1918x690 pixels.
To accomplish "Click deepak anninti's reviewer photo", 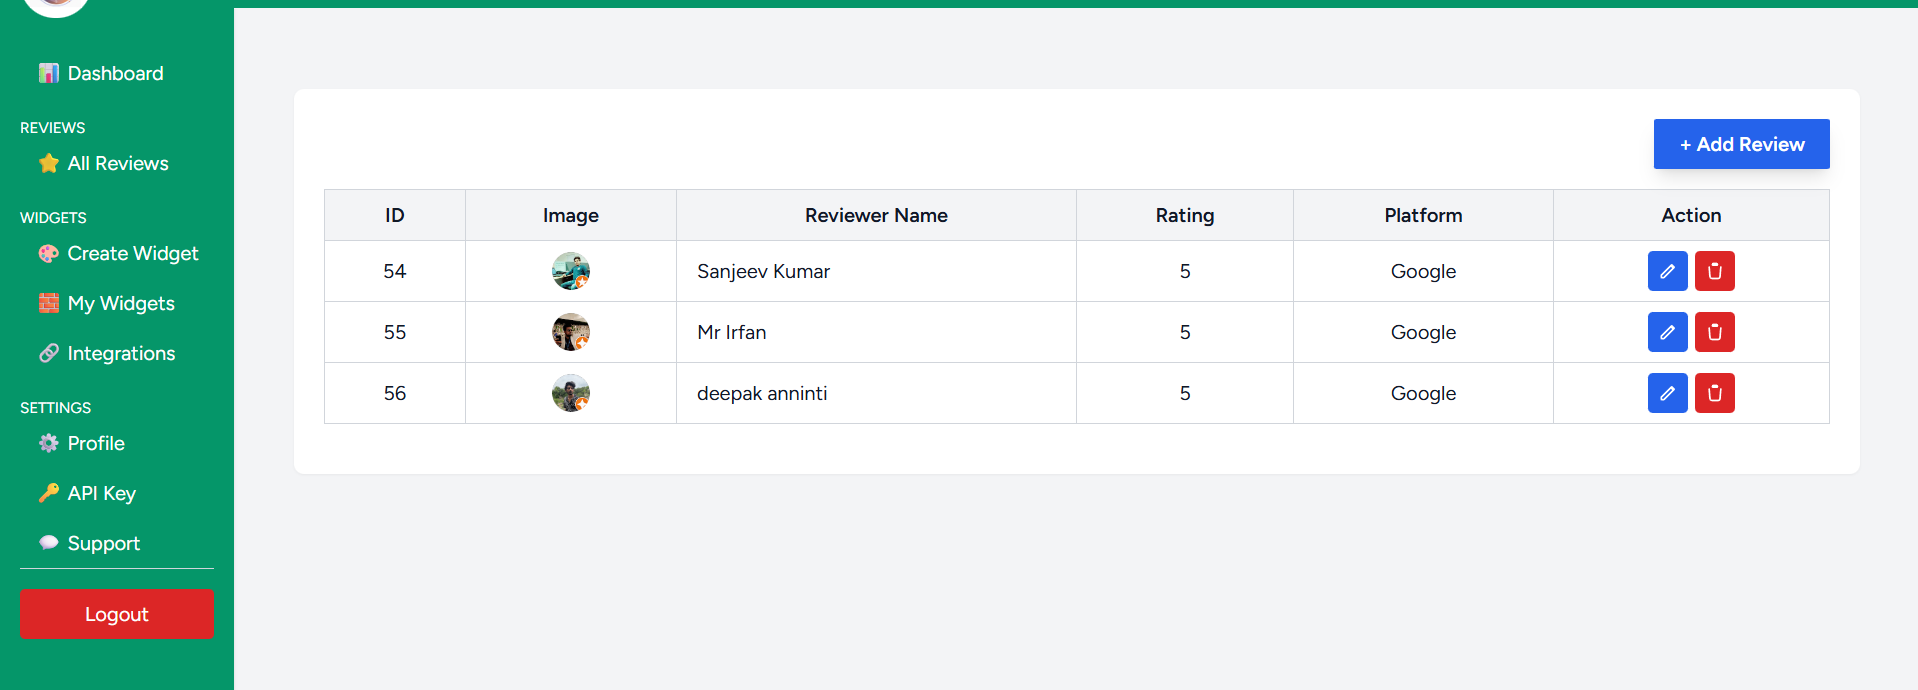I will coord(570,393).
